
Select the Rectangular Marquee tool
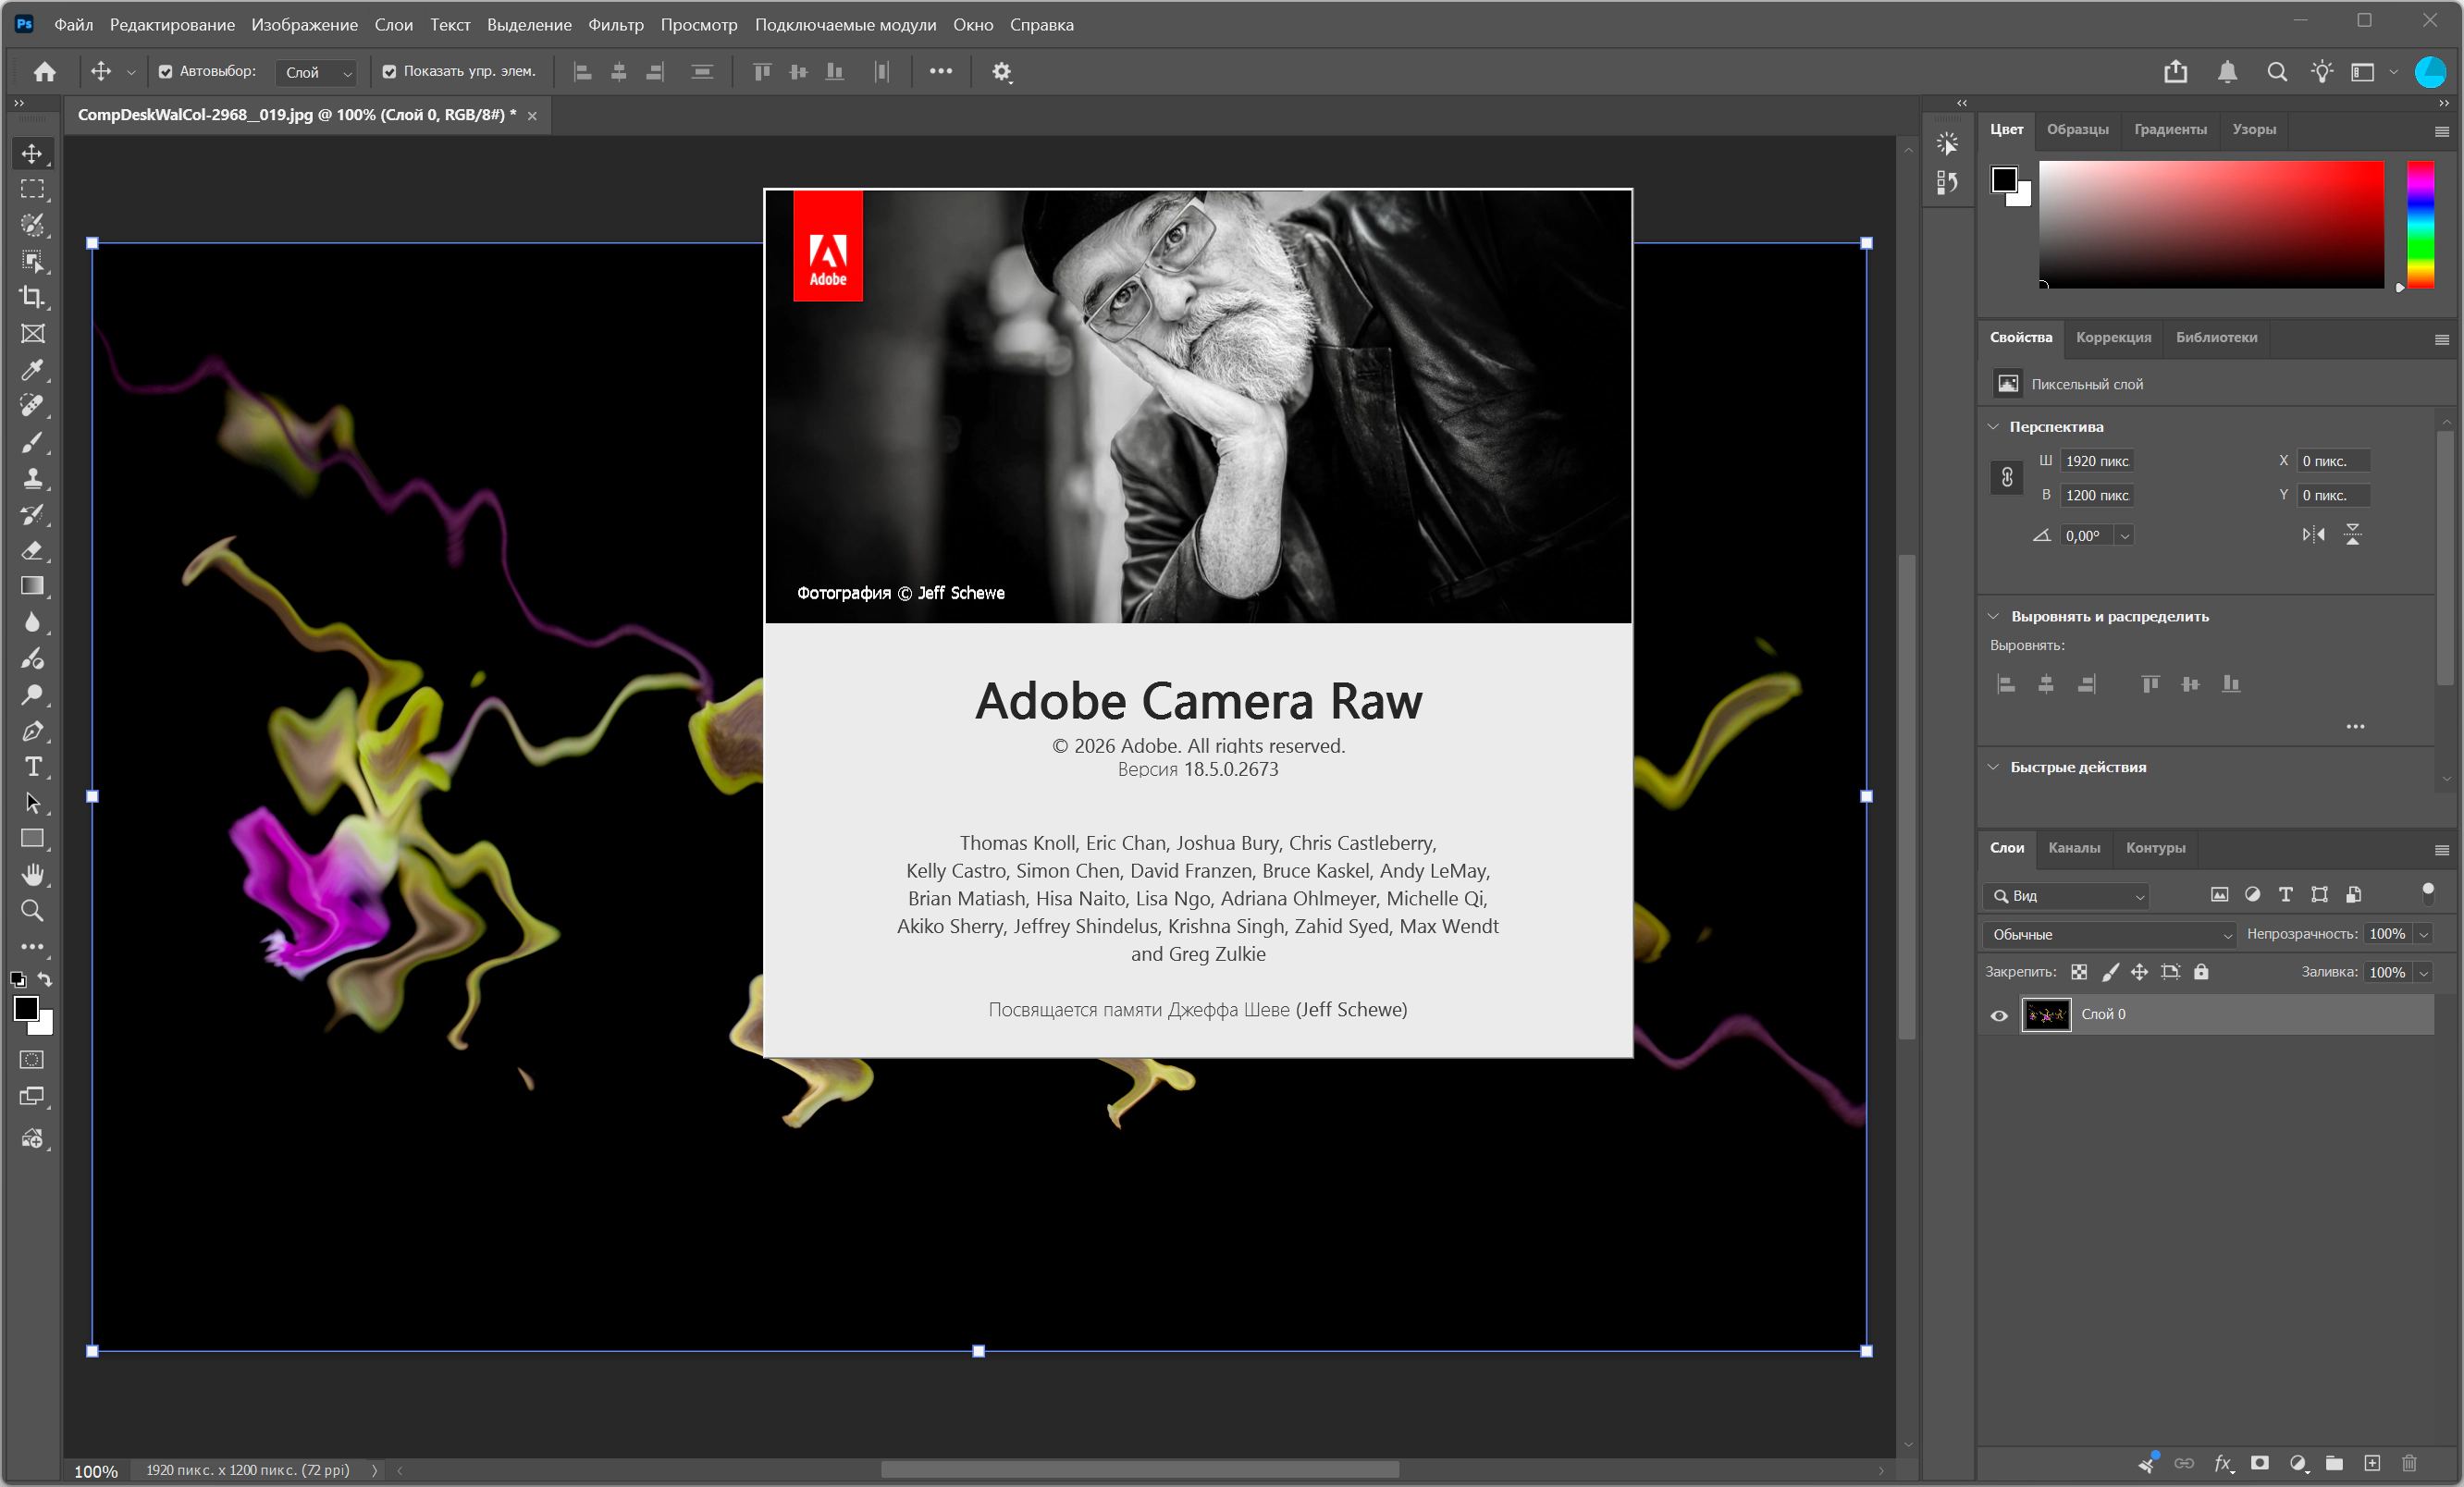(x=32, y=189)
